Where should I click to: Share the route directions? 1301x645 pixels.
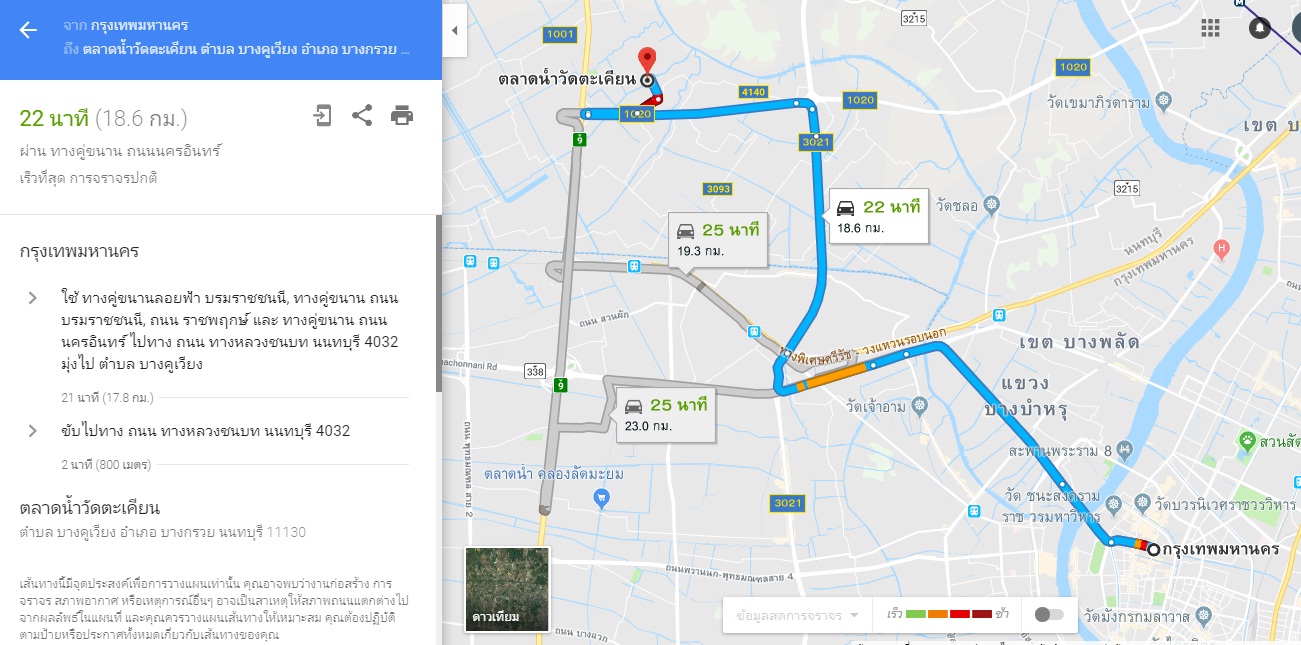(x=362, y=115)
